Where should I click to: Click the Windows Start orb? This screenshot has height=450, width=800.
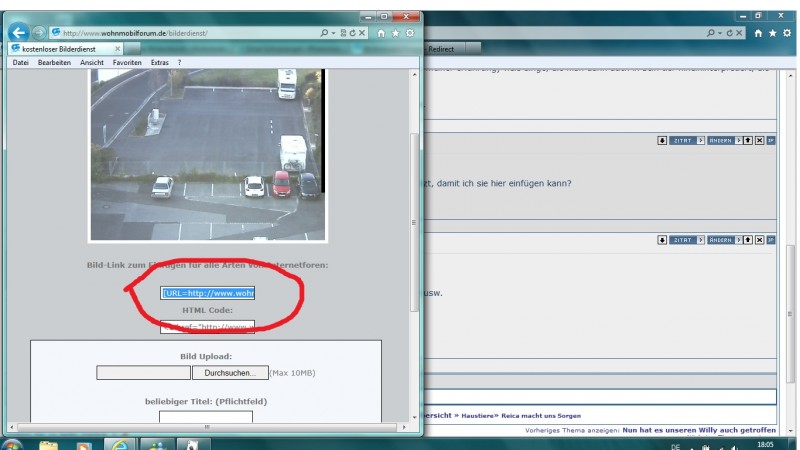pyautogui.click(x=13, y=443)
